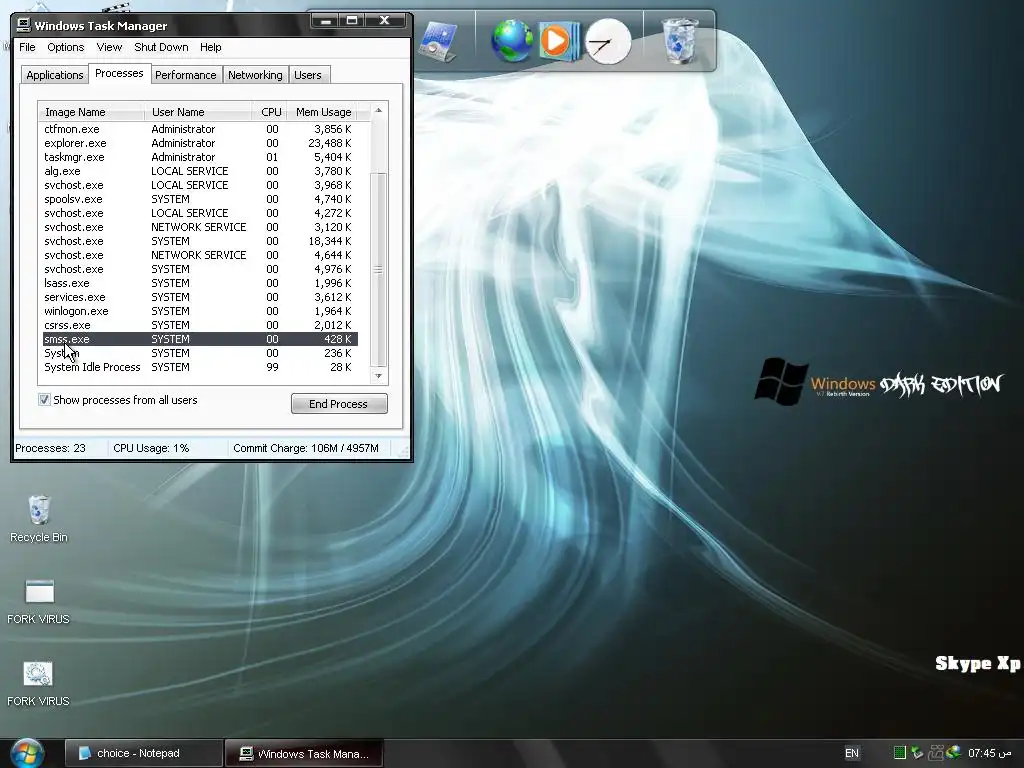Select svchost.exe row using 4,272 K
The width and height of the screenshot is (1024, 768).
[x=200, y=213]
